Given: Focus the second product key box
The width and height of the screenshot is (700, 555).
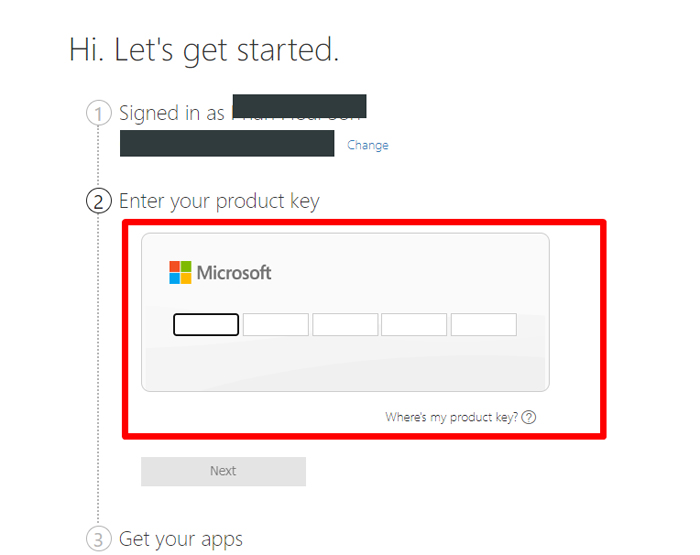Looking at the screenshot, I should (x=275, y=325).
